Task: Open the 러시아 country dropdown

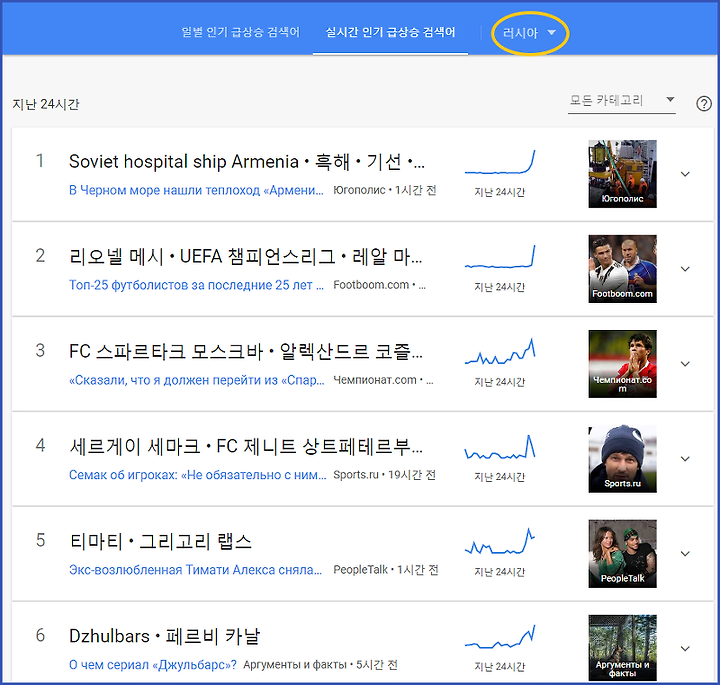Action: click(x=529, y=33)
